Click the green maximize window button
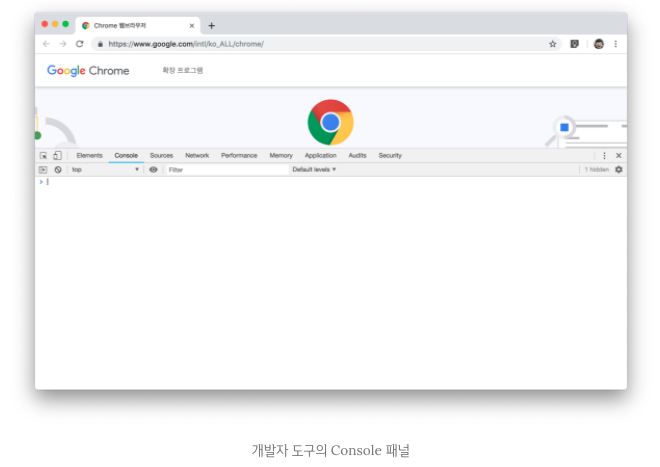 65,24
